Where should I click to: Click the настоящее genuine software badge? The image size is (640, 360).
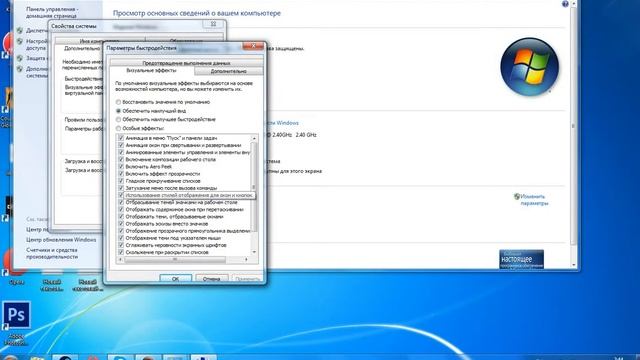521,259
